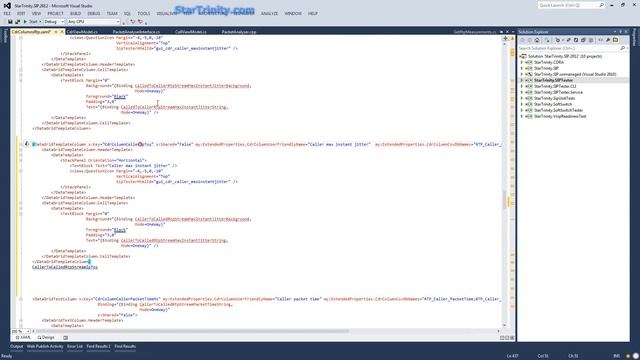
Task: Click the Visual Studio logo icon
Action: (x=7, y=6)
